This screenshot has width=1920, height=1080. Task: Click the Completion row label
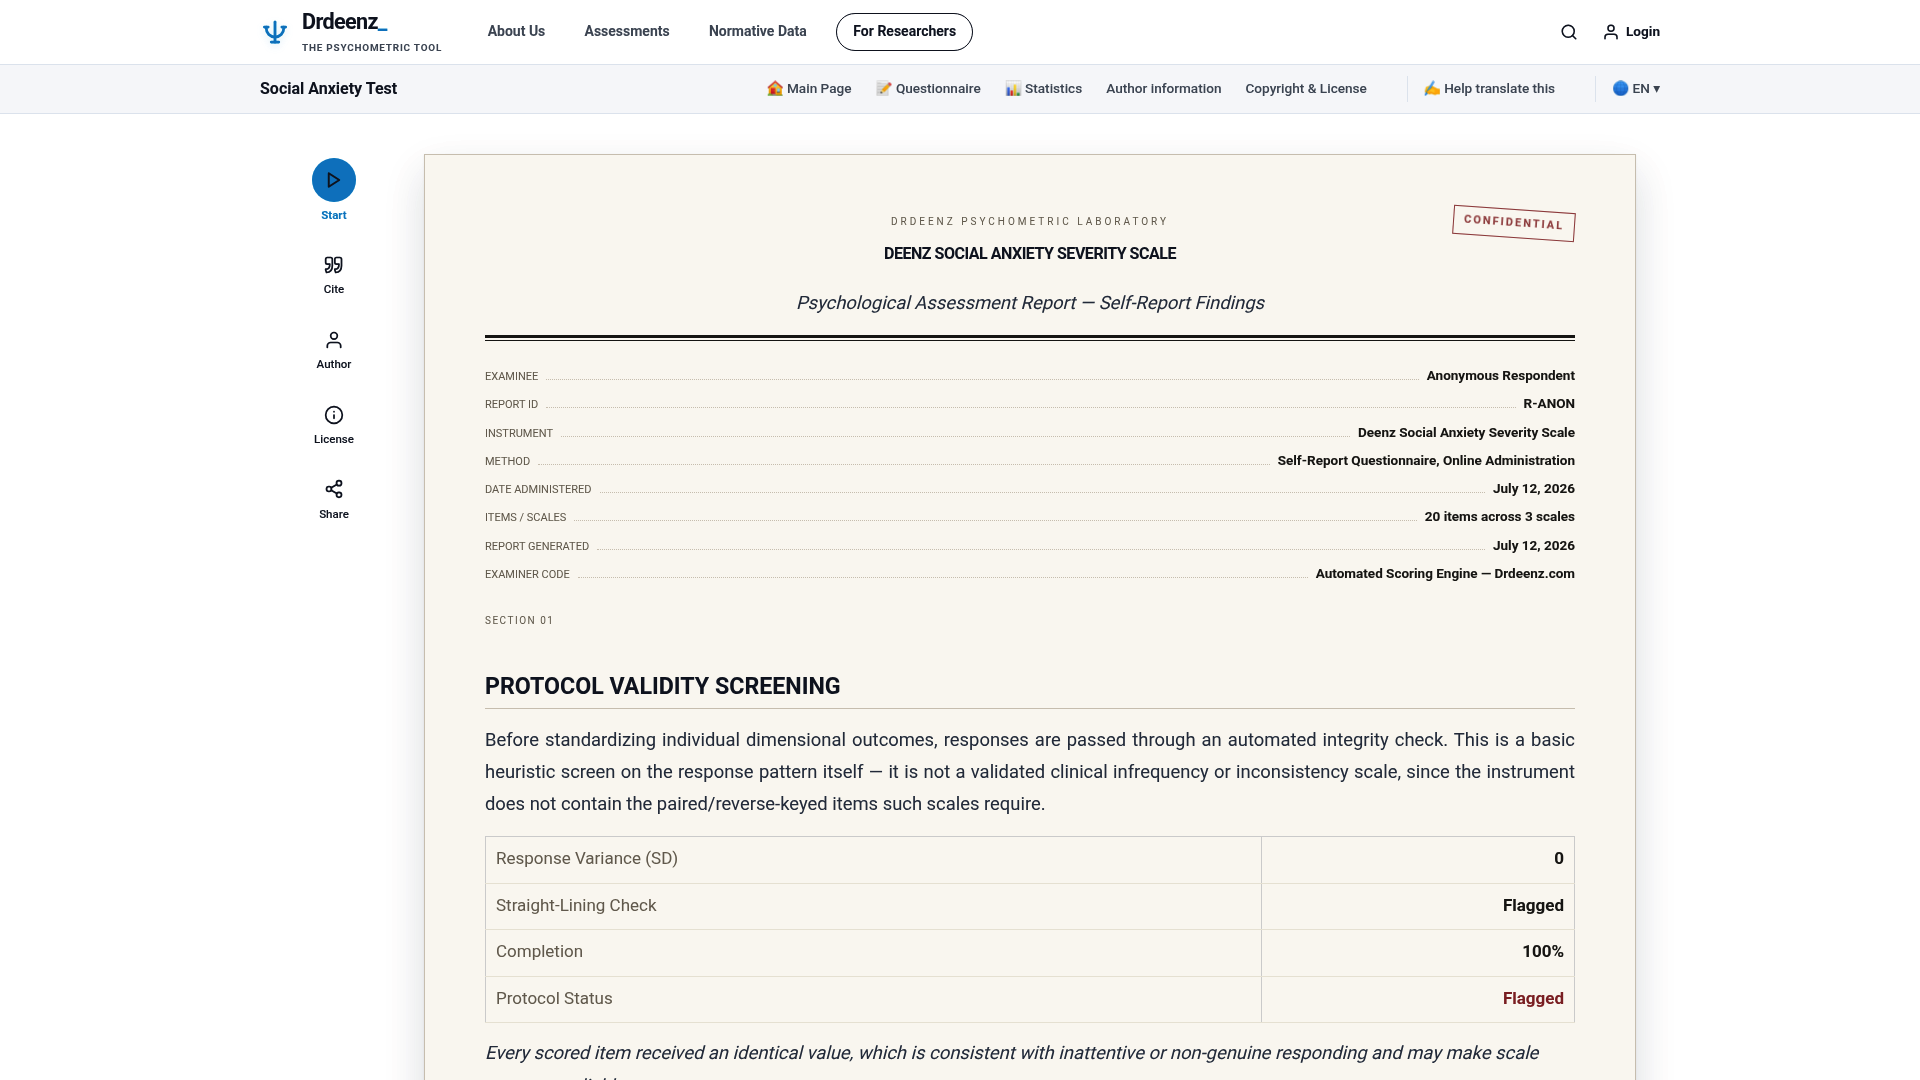coord(539,951)
